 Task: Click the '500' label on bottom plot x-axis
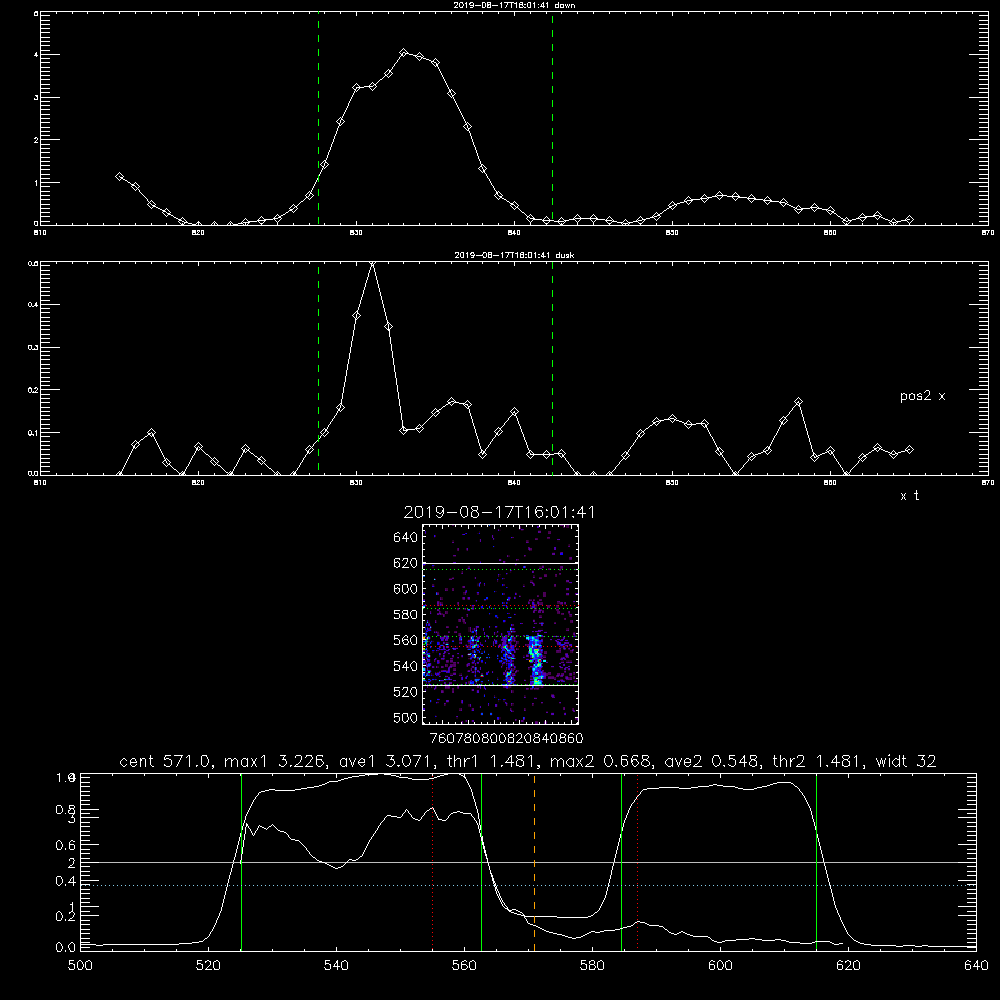tap(80, 966)
